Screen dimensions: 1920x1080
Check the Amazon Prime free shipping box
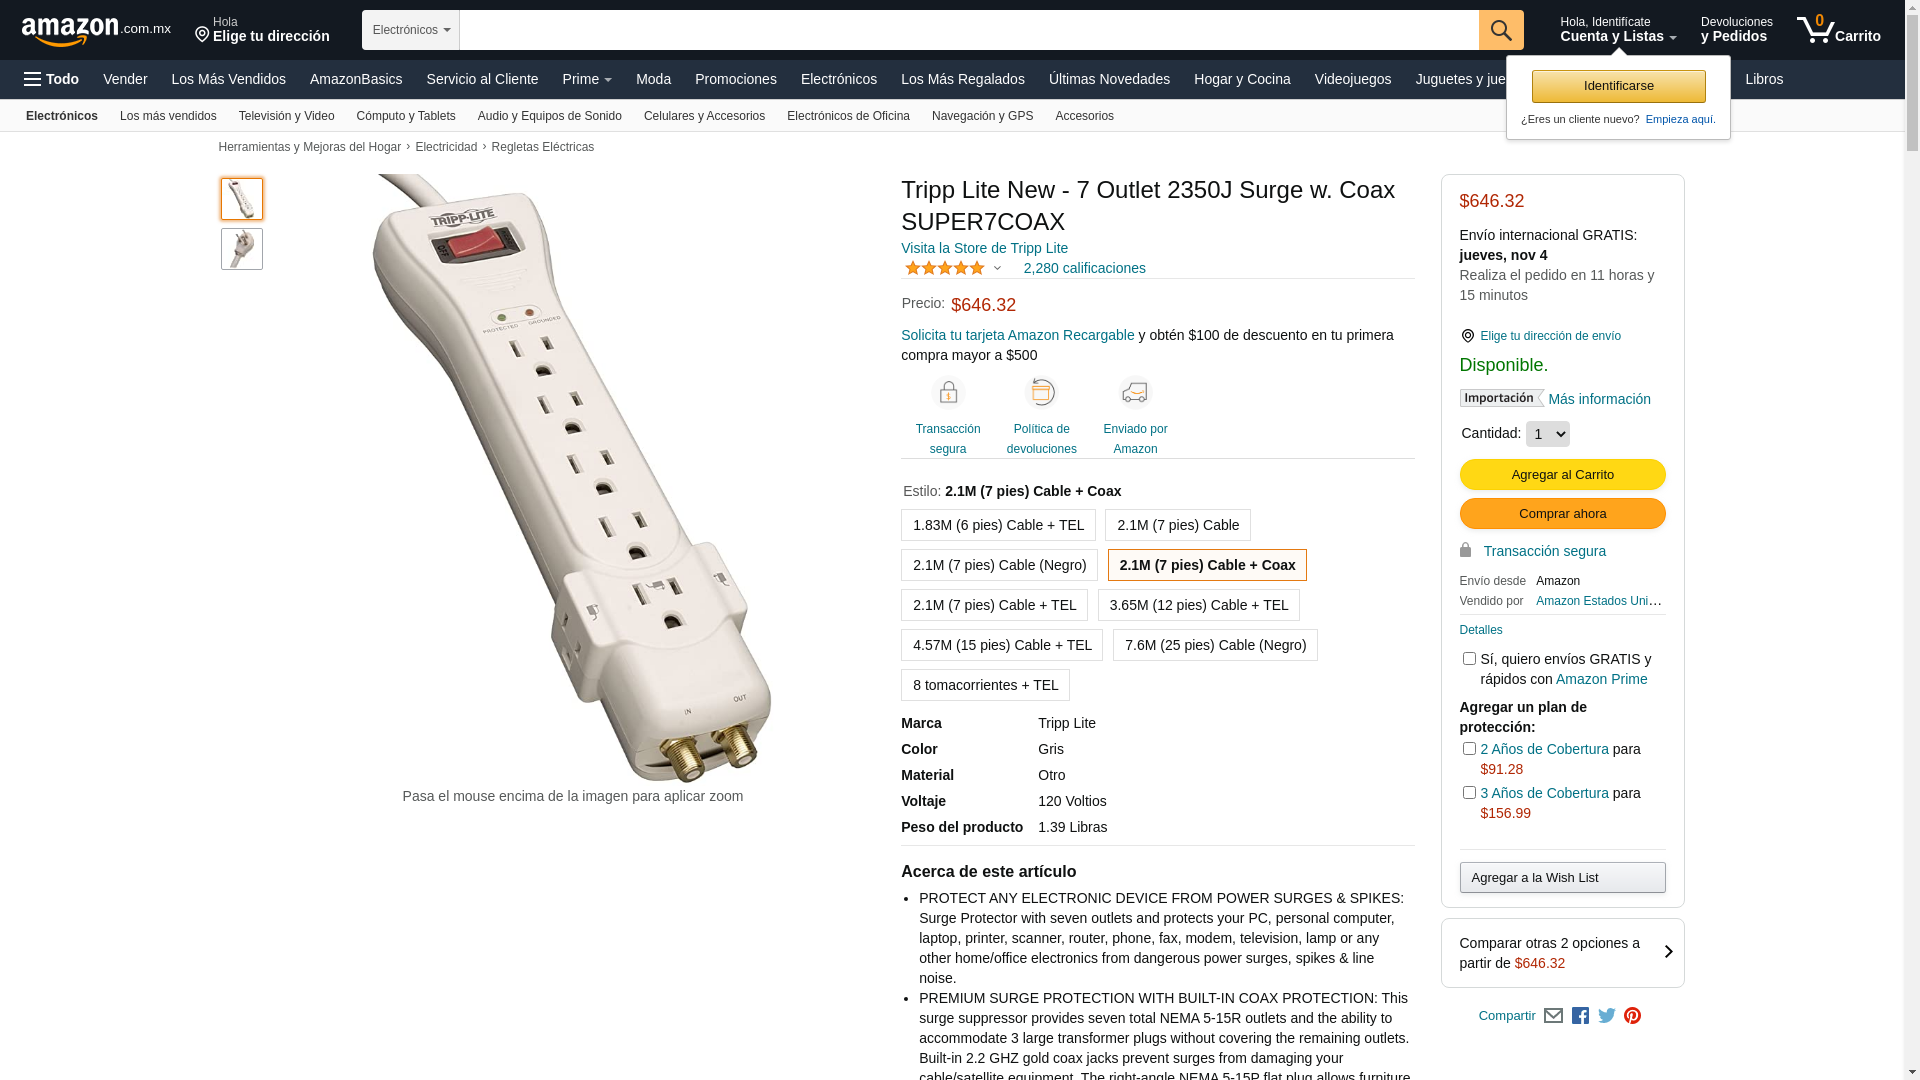[1469, 659]
